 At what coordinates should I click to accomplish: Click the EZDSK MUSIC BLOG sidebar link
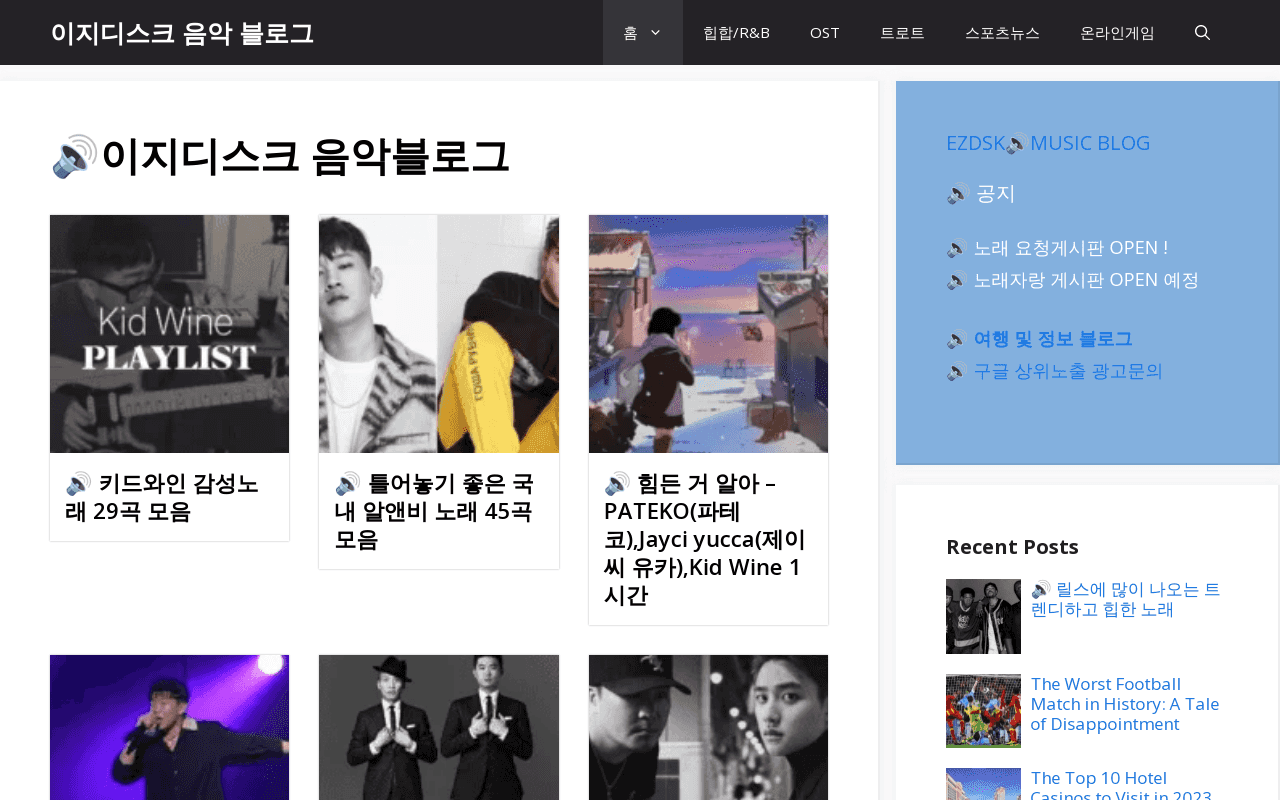pyautogui.click(x=1048, y=143)
